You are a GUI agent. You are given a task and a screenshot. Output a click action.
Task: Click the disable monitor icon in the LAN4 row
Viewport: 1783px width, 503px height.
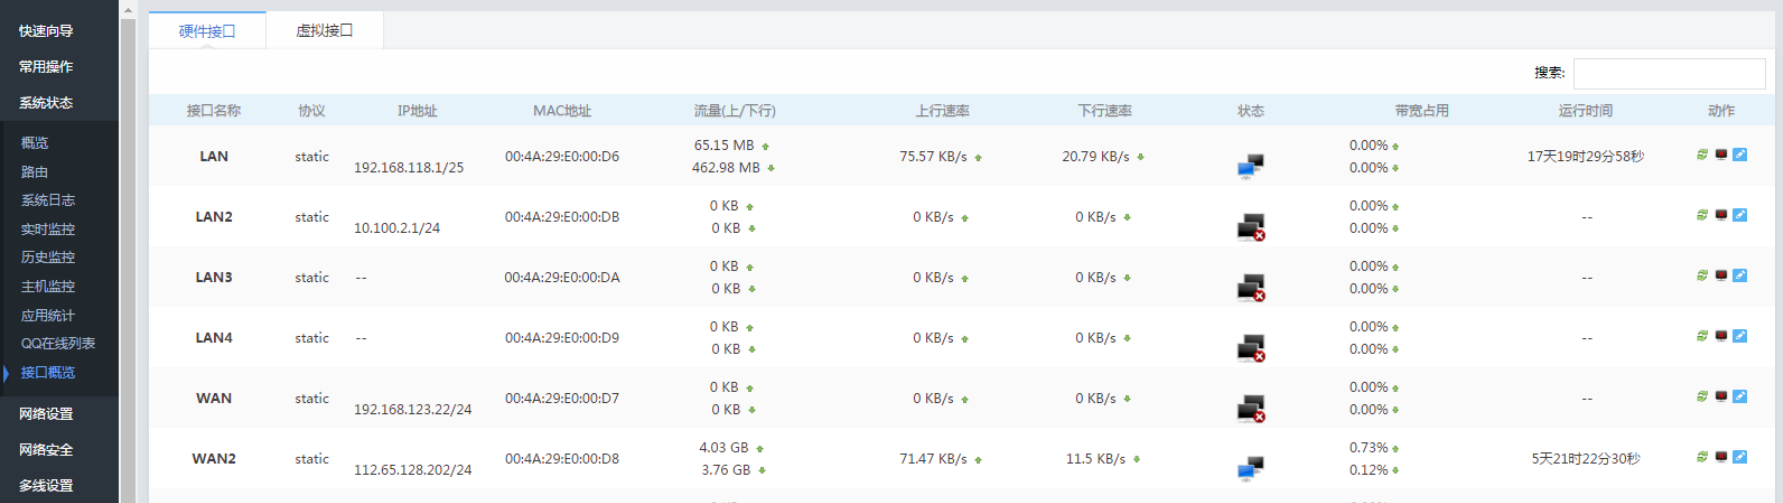(x=1721, y=336)
